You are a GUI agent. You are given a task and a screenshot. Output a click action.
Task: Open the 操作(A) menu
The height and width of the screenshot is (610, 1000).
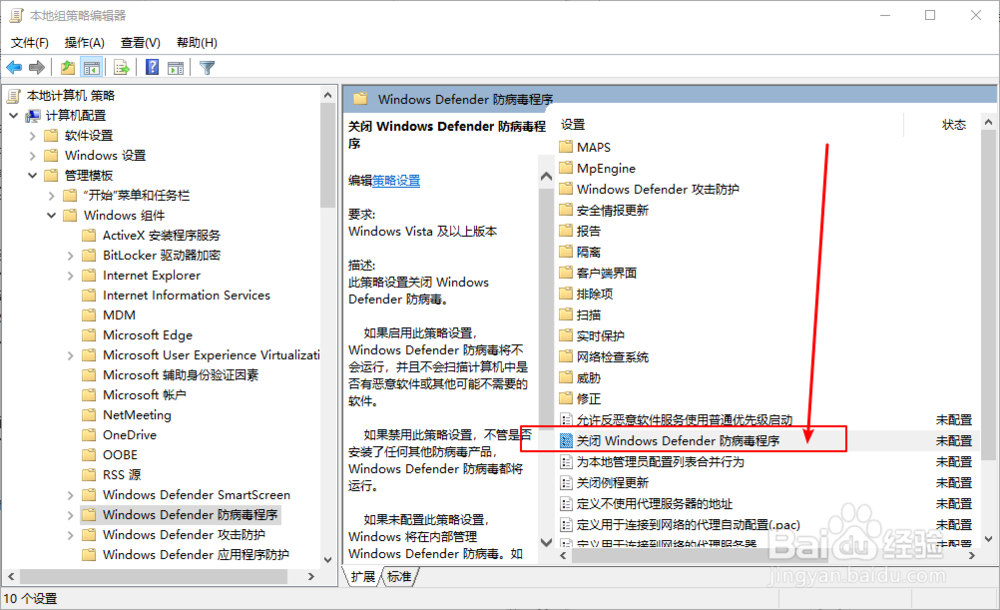coord(84,43)
